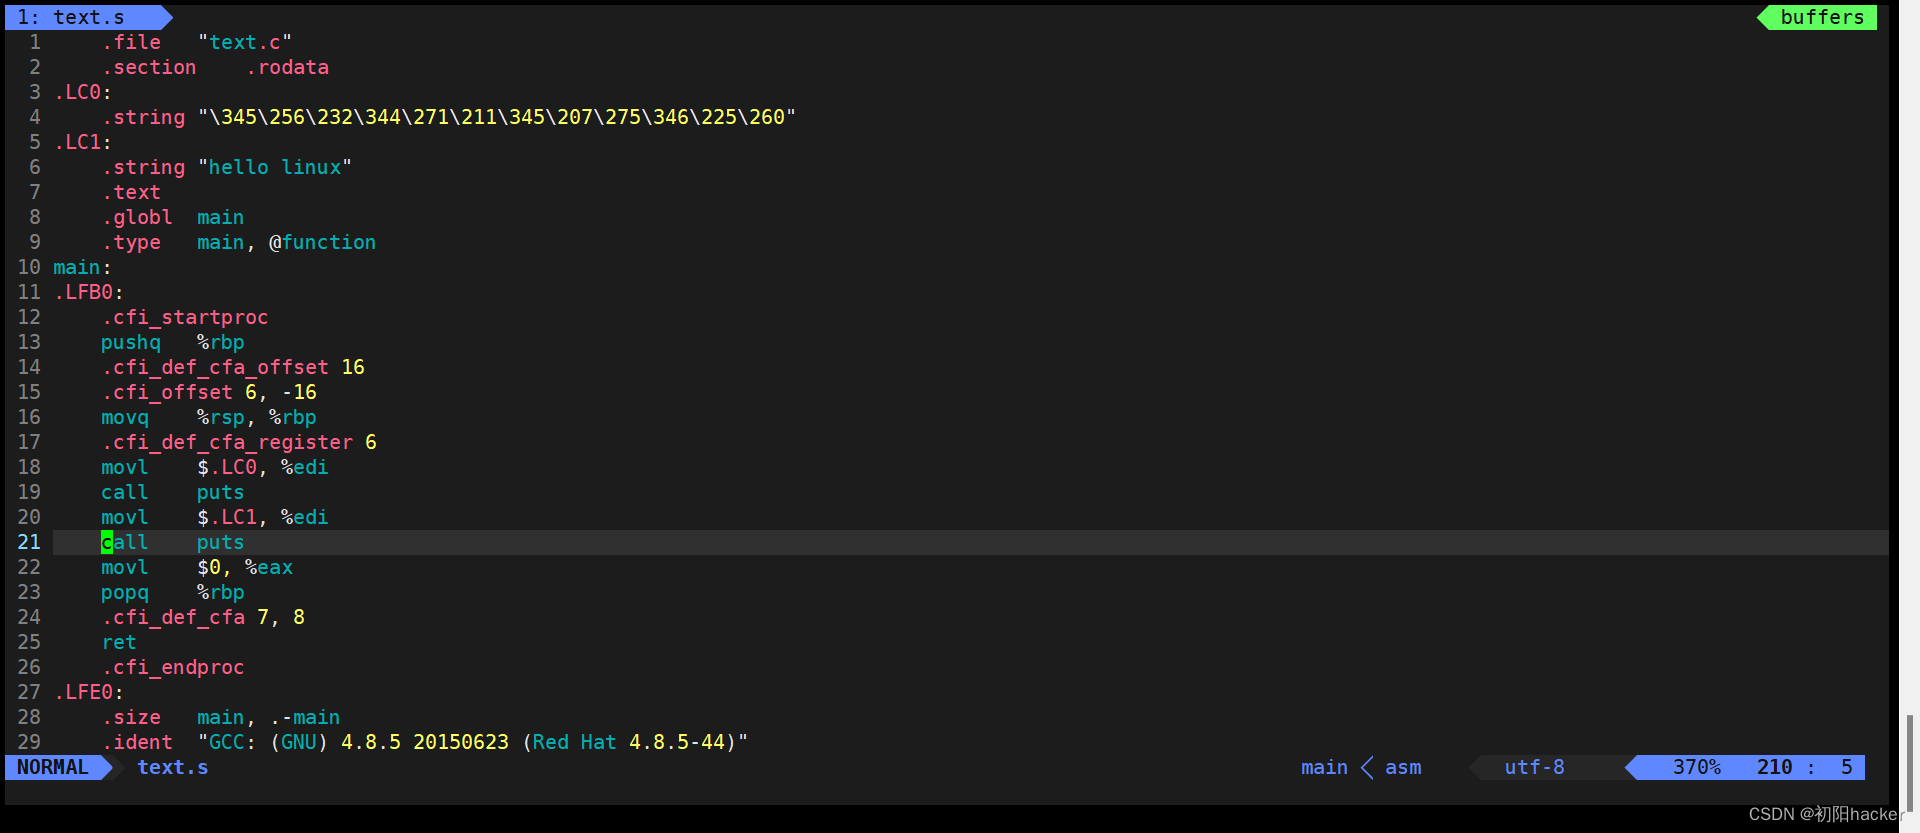Click the buffers label in tabline
This screenshot has height=833, width=1920.
click(x=1822, y=17)
